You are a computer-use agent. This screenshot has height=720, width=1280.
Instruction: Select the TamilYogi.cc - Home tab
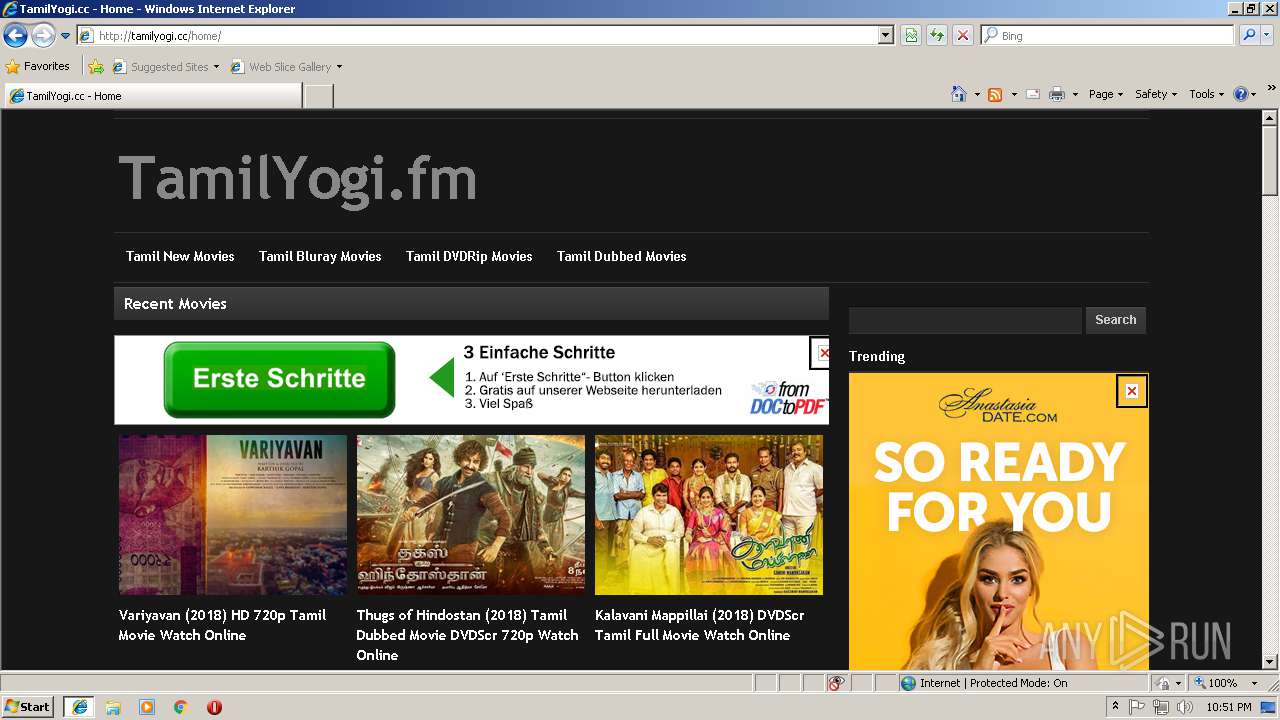152,96
